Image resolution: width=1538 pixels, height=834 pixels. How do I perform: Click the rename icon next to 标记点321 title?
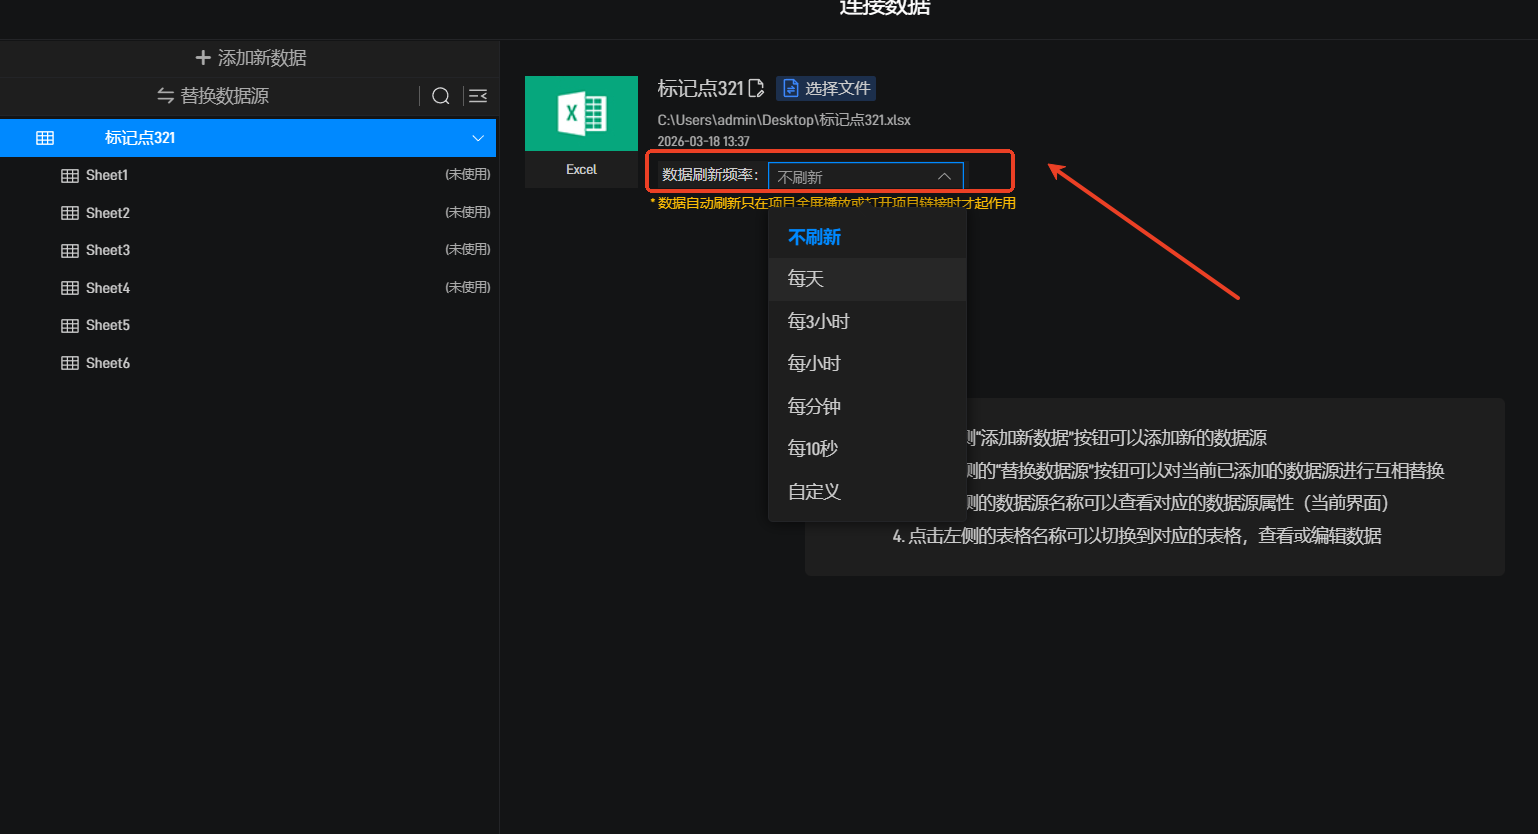[756, 89]
